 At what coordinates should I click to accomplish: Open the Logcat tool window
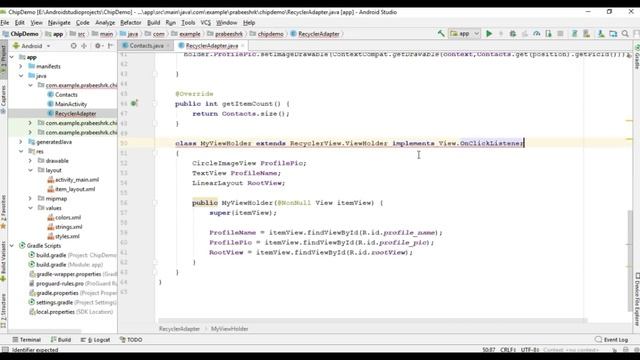[x=96, y=340]
